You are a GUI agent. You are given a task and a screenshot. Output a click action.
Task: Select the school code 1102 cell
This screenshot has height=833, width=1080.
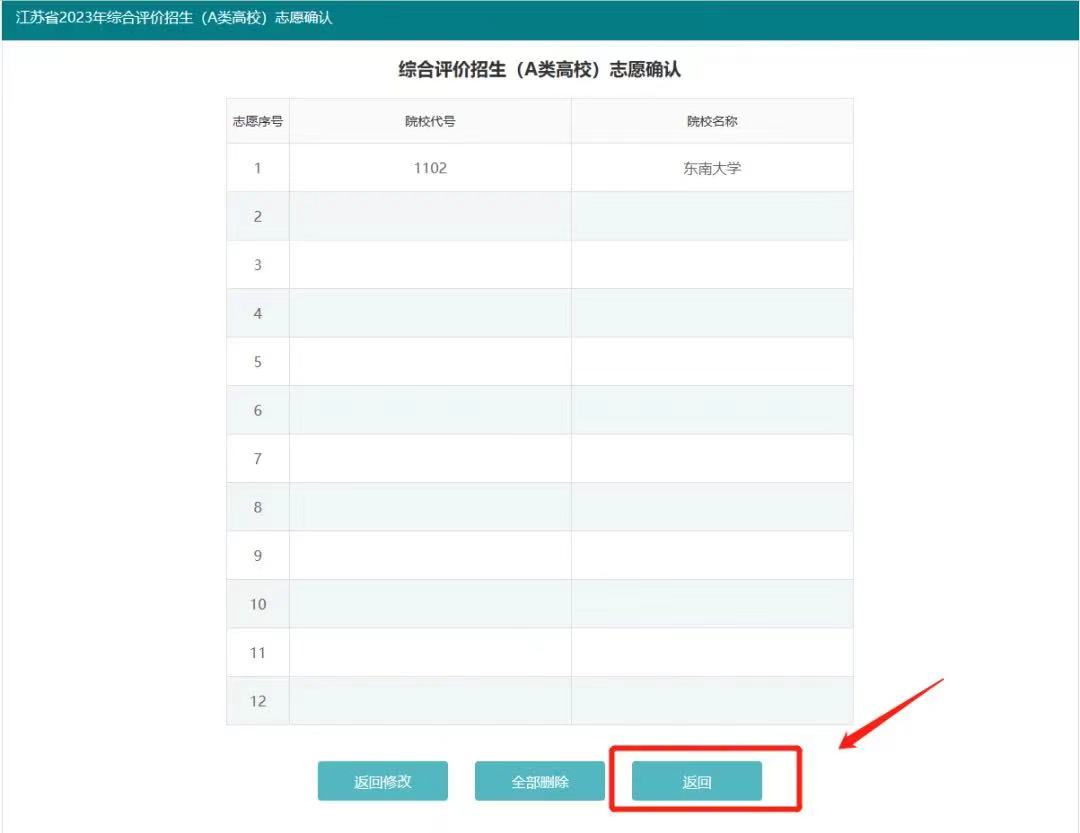(x=430, y=168)
